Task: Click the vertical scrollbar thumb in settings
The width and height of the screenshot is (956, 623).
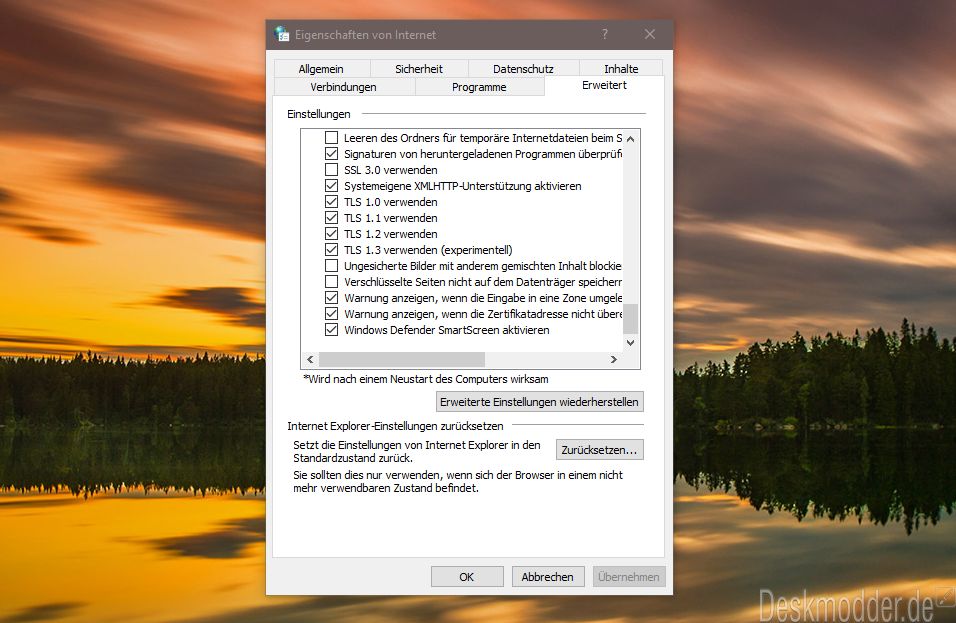Action: [x=630, y=318]
